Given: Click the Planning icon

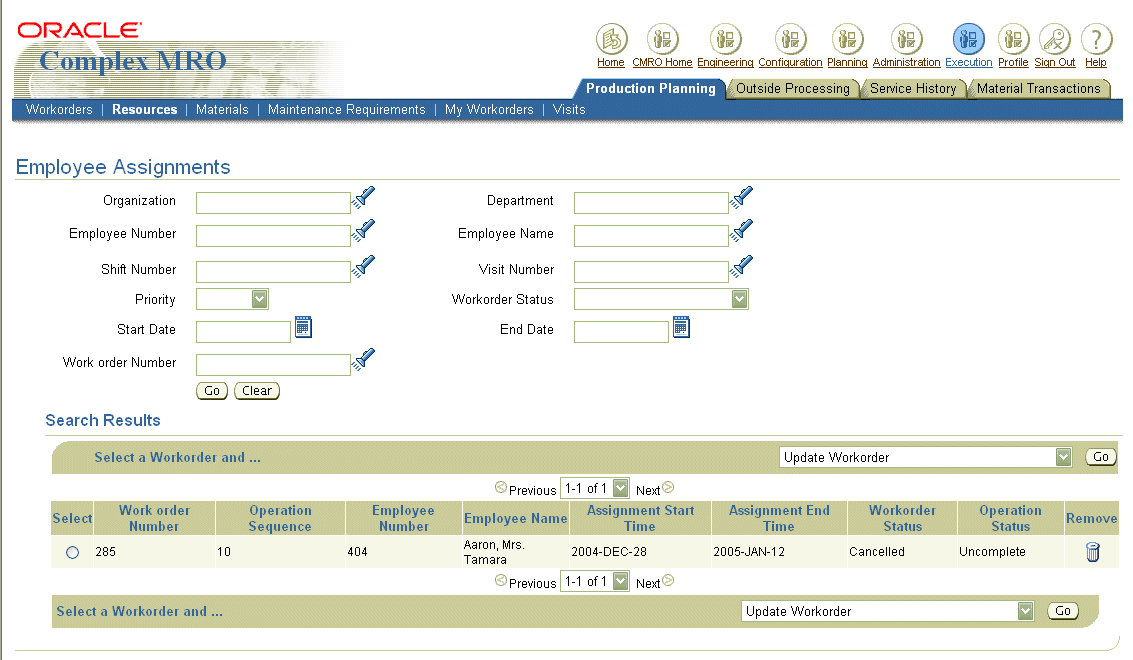Looking at the screenshot, I should coord(847,39).
